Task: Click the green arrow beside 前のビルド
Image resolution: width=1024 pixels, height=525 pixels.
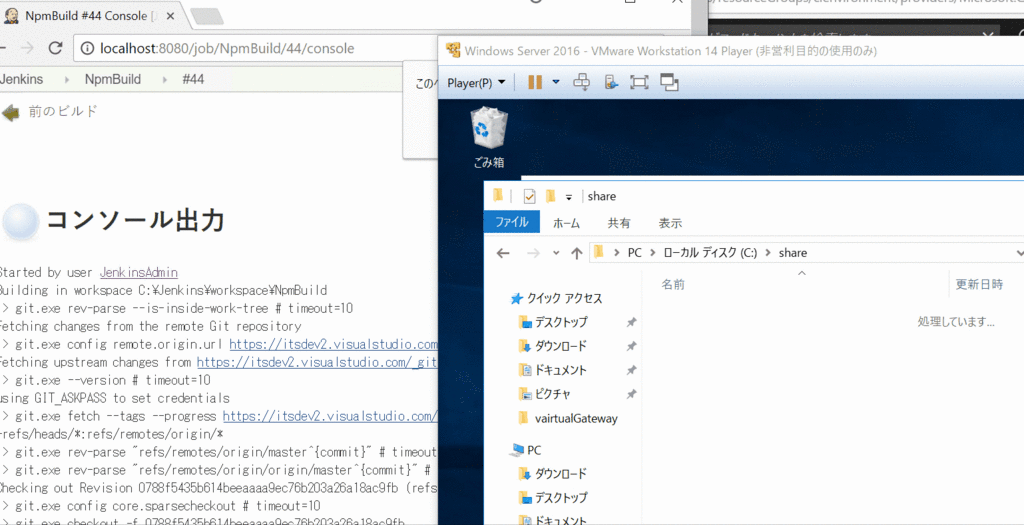Action: coord(10,113)
